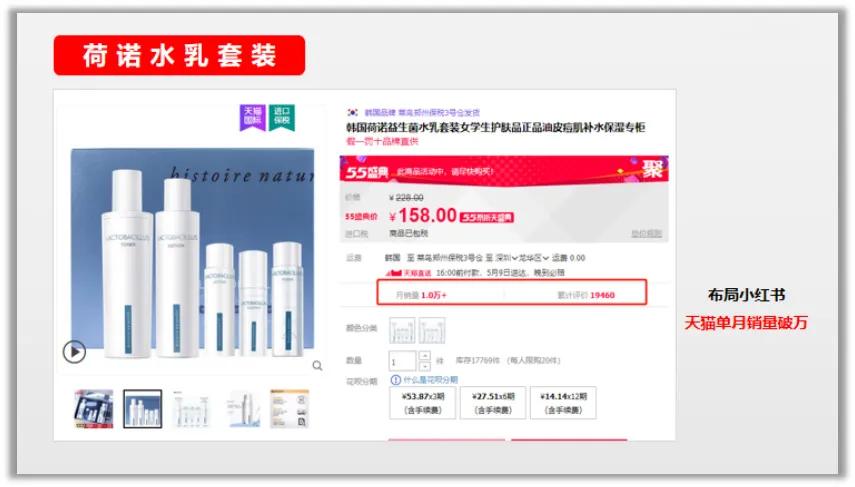
Task: Click the red 假一罚十 subtitle
Action: [382, 141]
